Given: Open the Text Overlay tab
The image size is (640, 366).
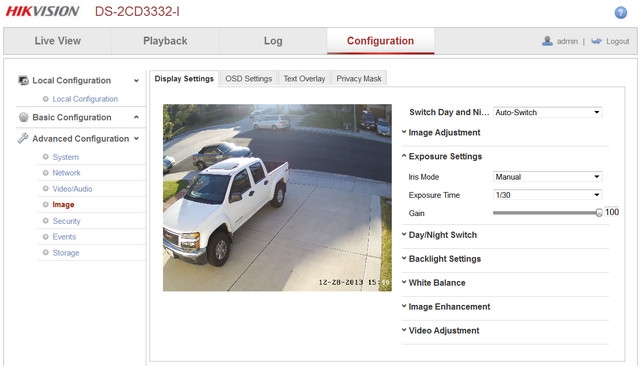Looking at the screenshot, I should (304, 78).
